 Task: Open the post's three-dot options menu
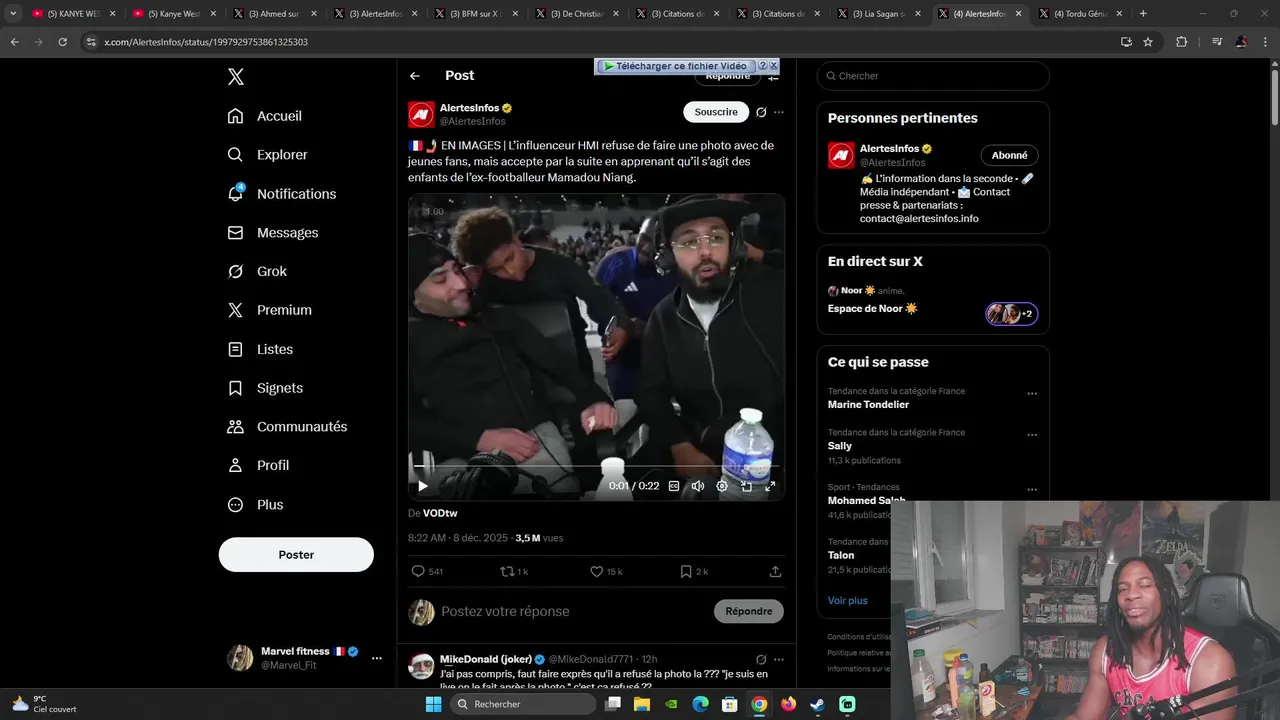[x=779, y=112]
